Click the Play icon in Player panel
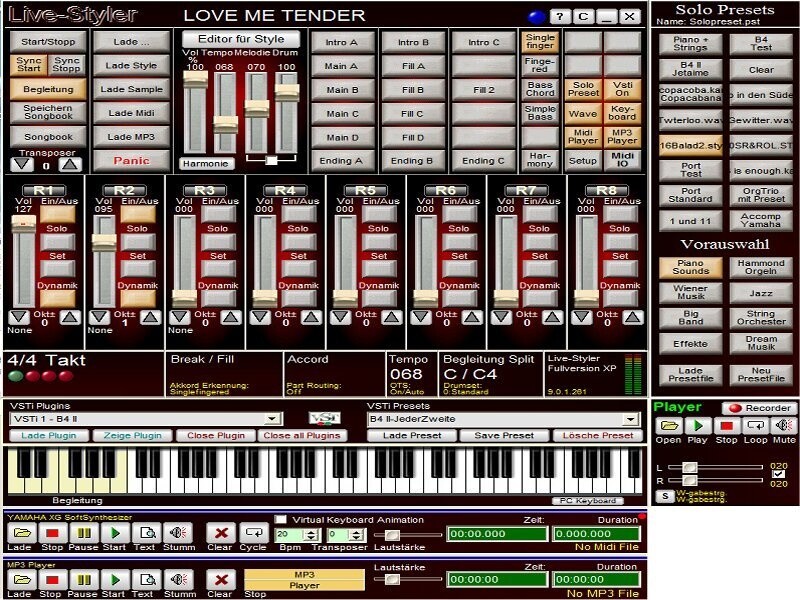The image size is (800, 600). point(697,425)
